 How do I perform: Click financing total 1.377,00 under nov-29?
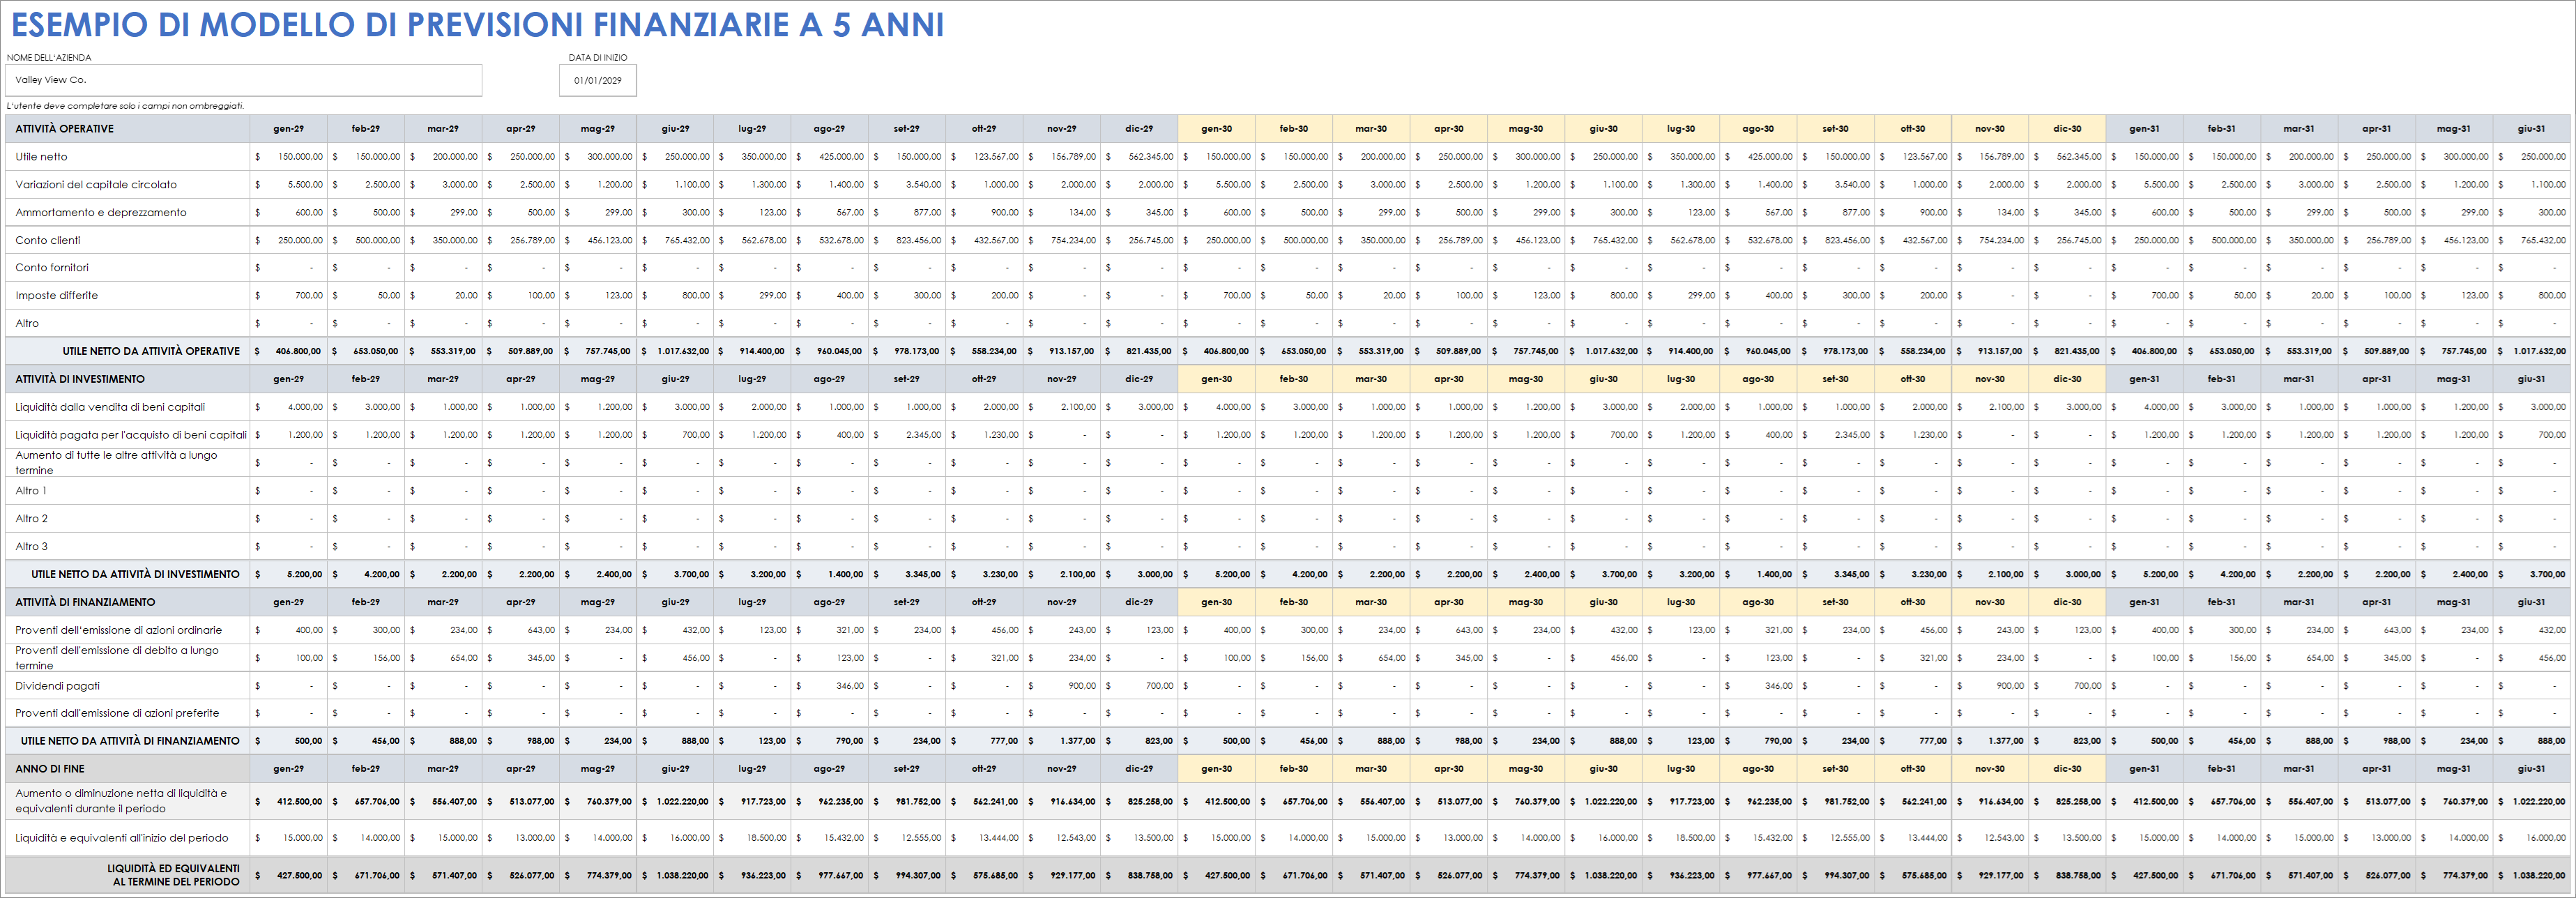point(1062,741)
